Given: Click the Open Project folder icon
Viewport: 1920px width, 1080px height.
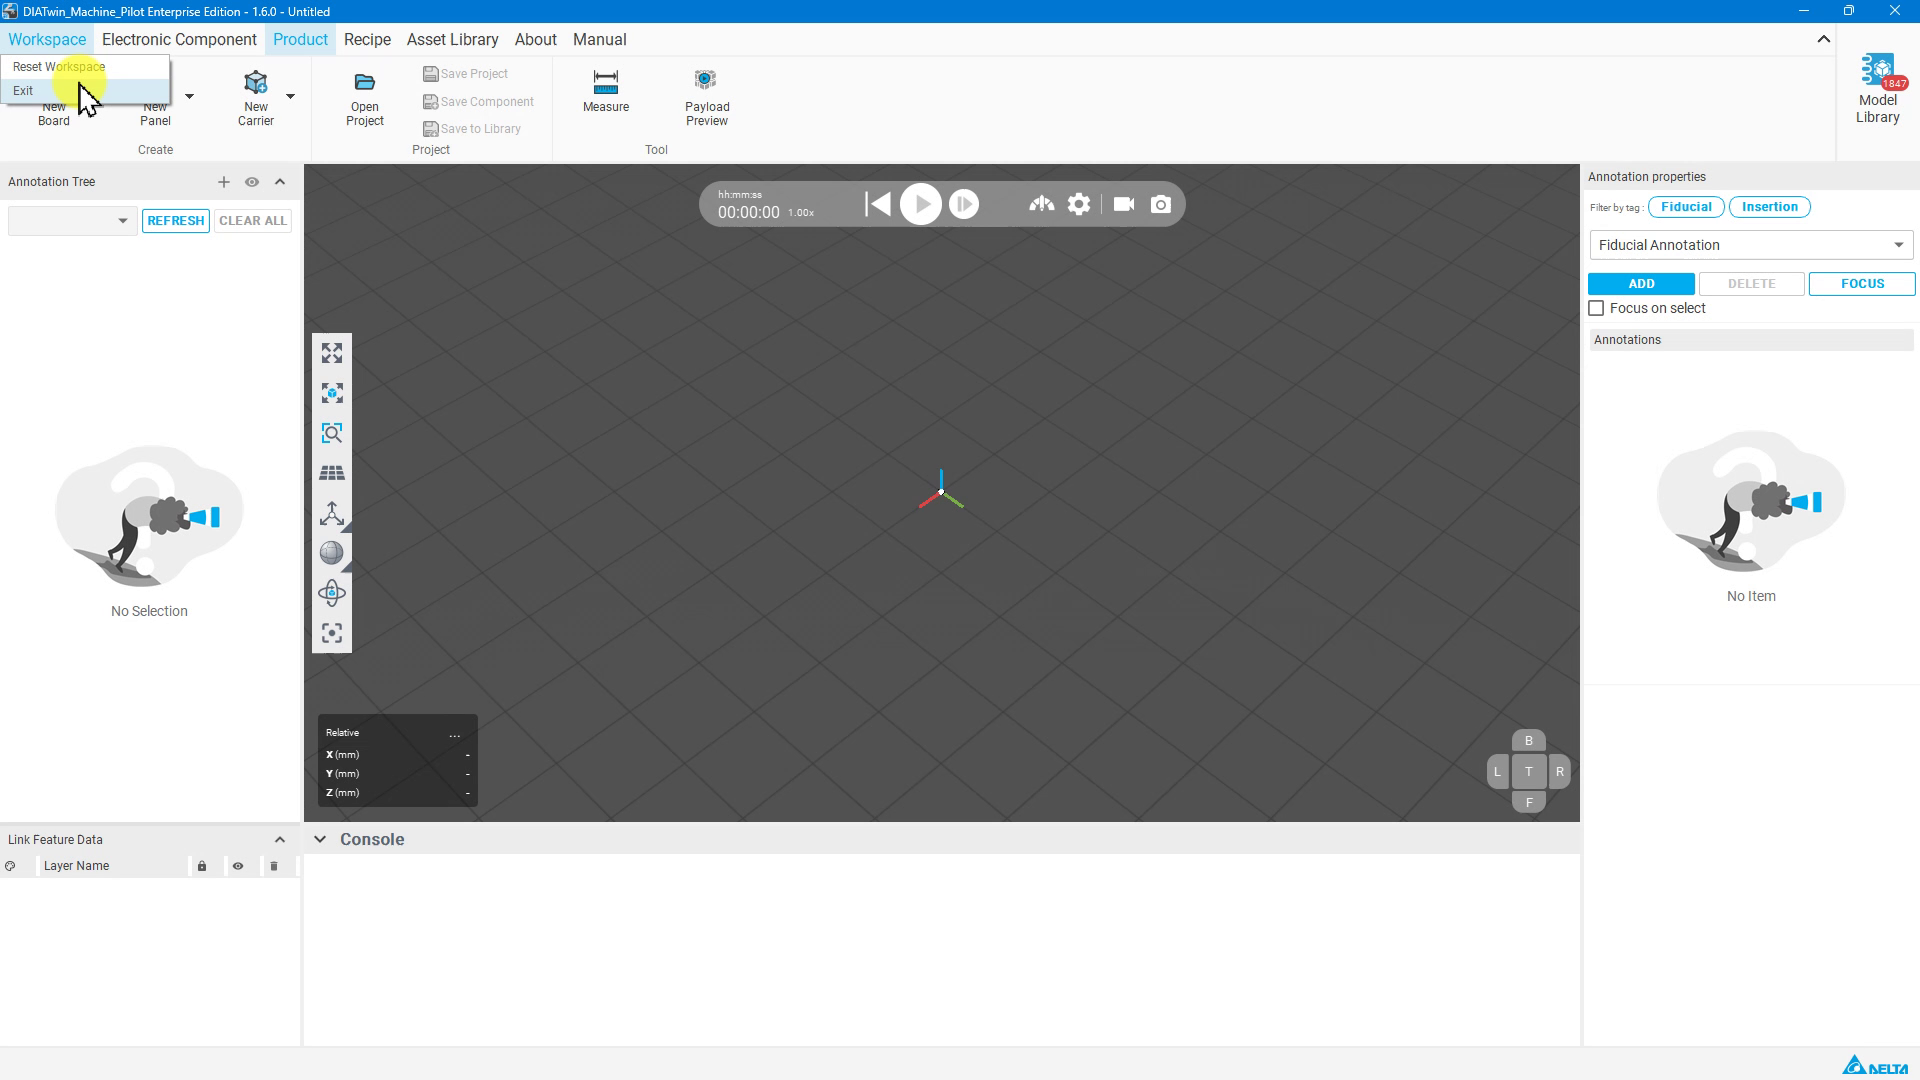Looking at the screenshot, I should [x=365, y=82].
